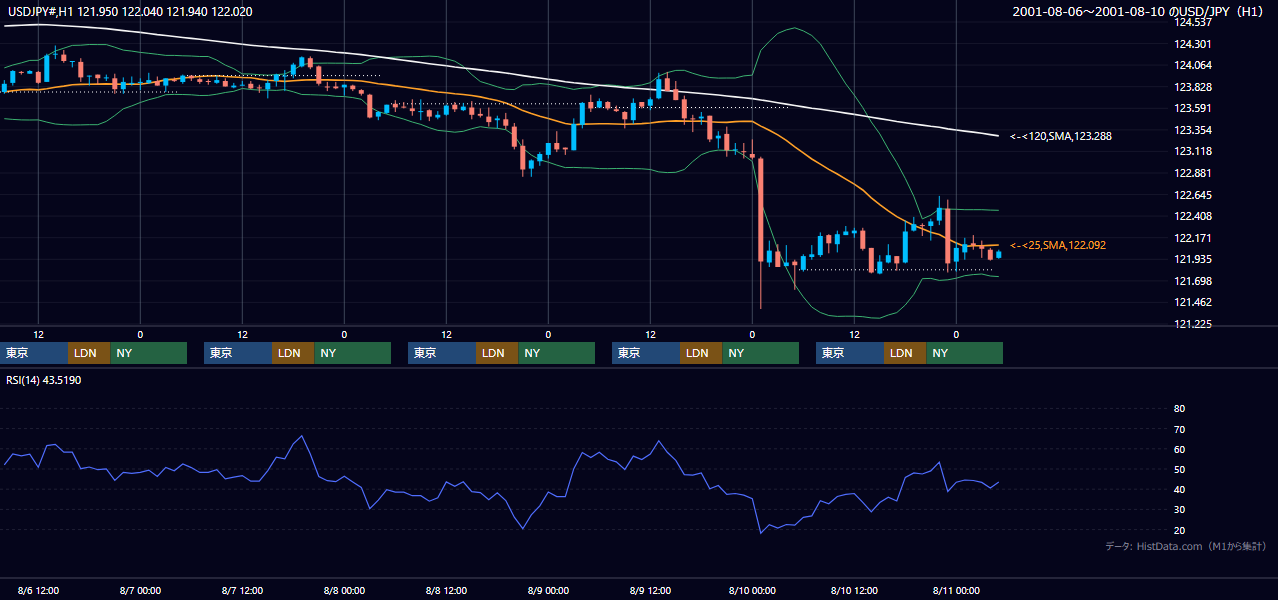The image size is (1278, 600).
Task: Click the 8/9 00:00 time label
Action: click(548, 590)
